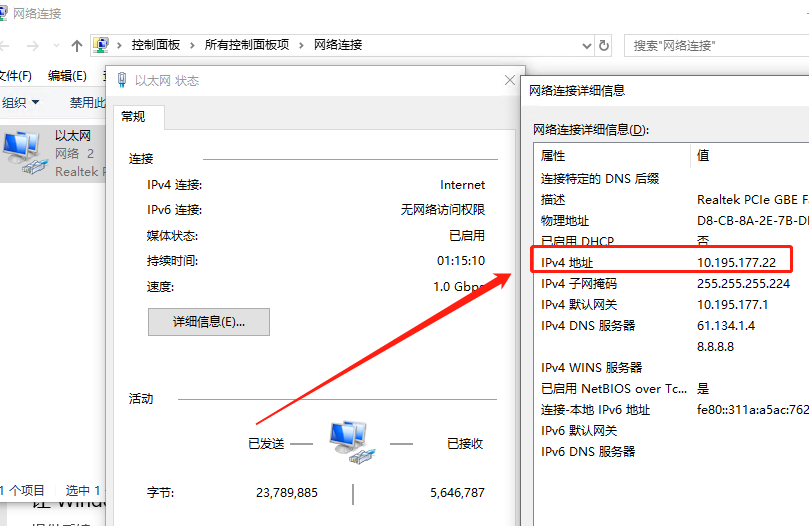The height and width of the screenshot is (526, 809).
Task: Open 所有控制面板项 breadcrumb
Action: click(x=247, y=45)
